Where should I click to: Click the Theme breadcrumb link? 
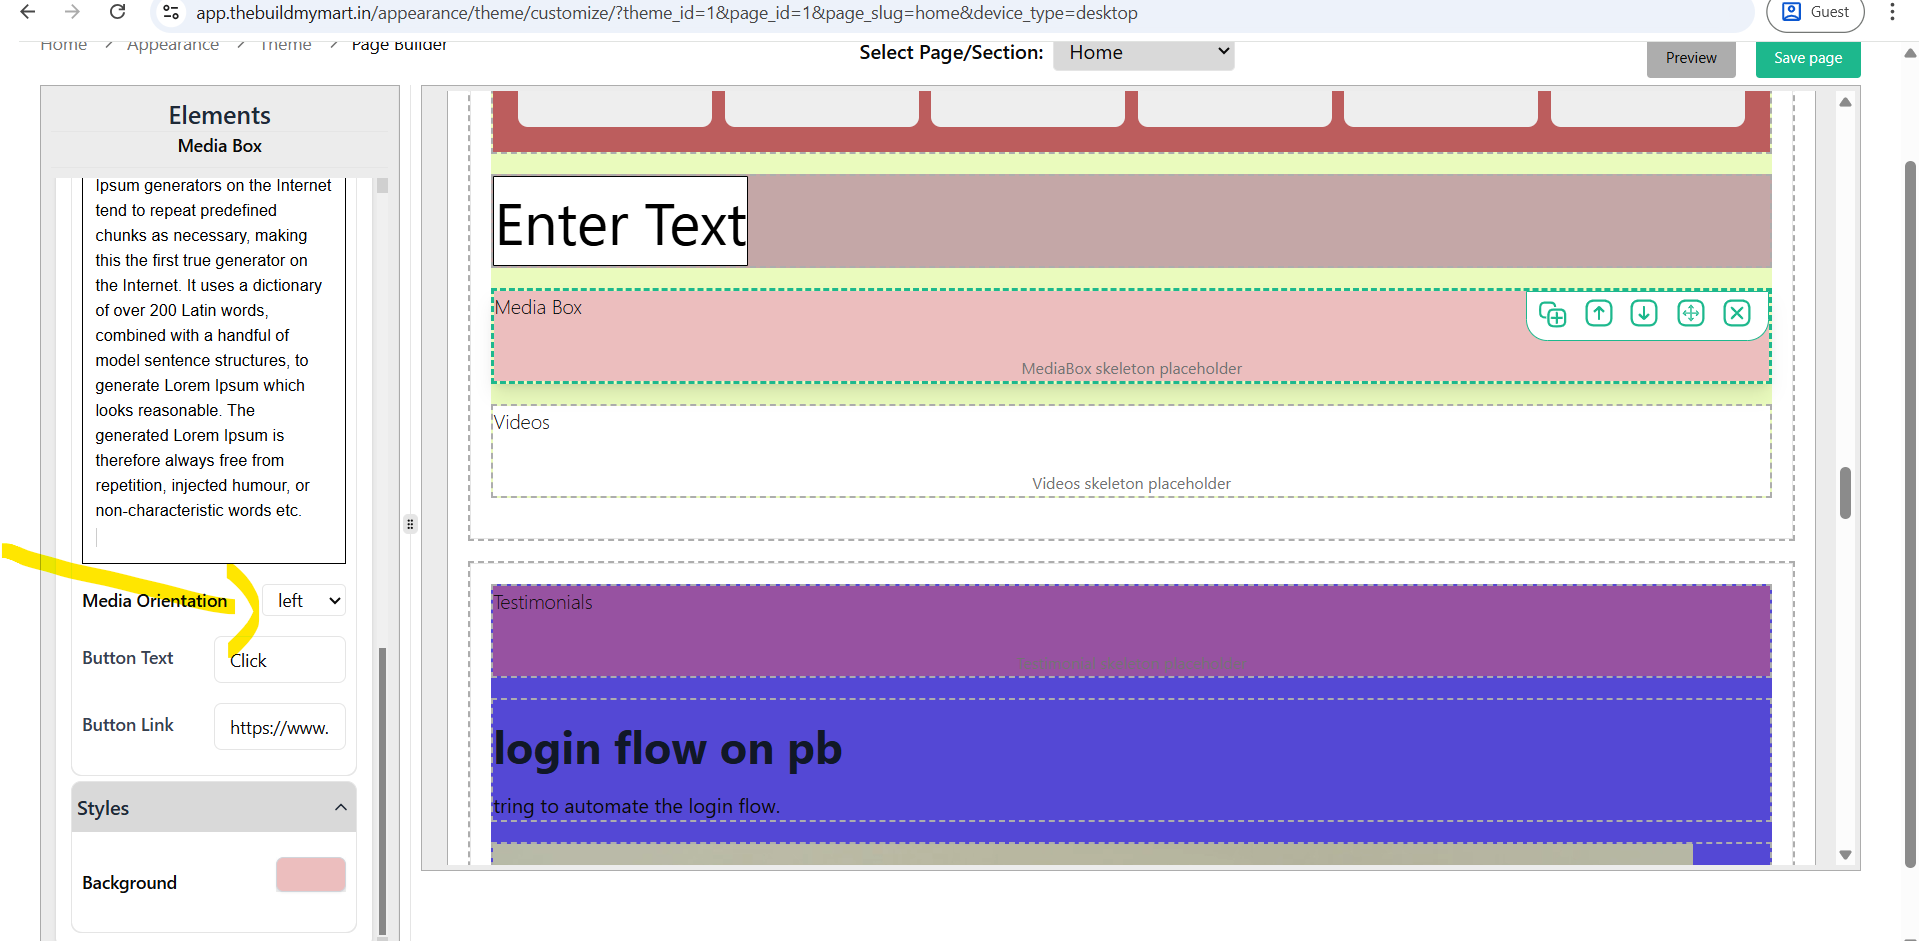[285, 45]
